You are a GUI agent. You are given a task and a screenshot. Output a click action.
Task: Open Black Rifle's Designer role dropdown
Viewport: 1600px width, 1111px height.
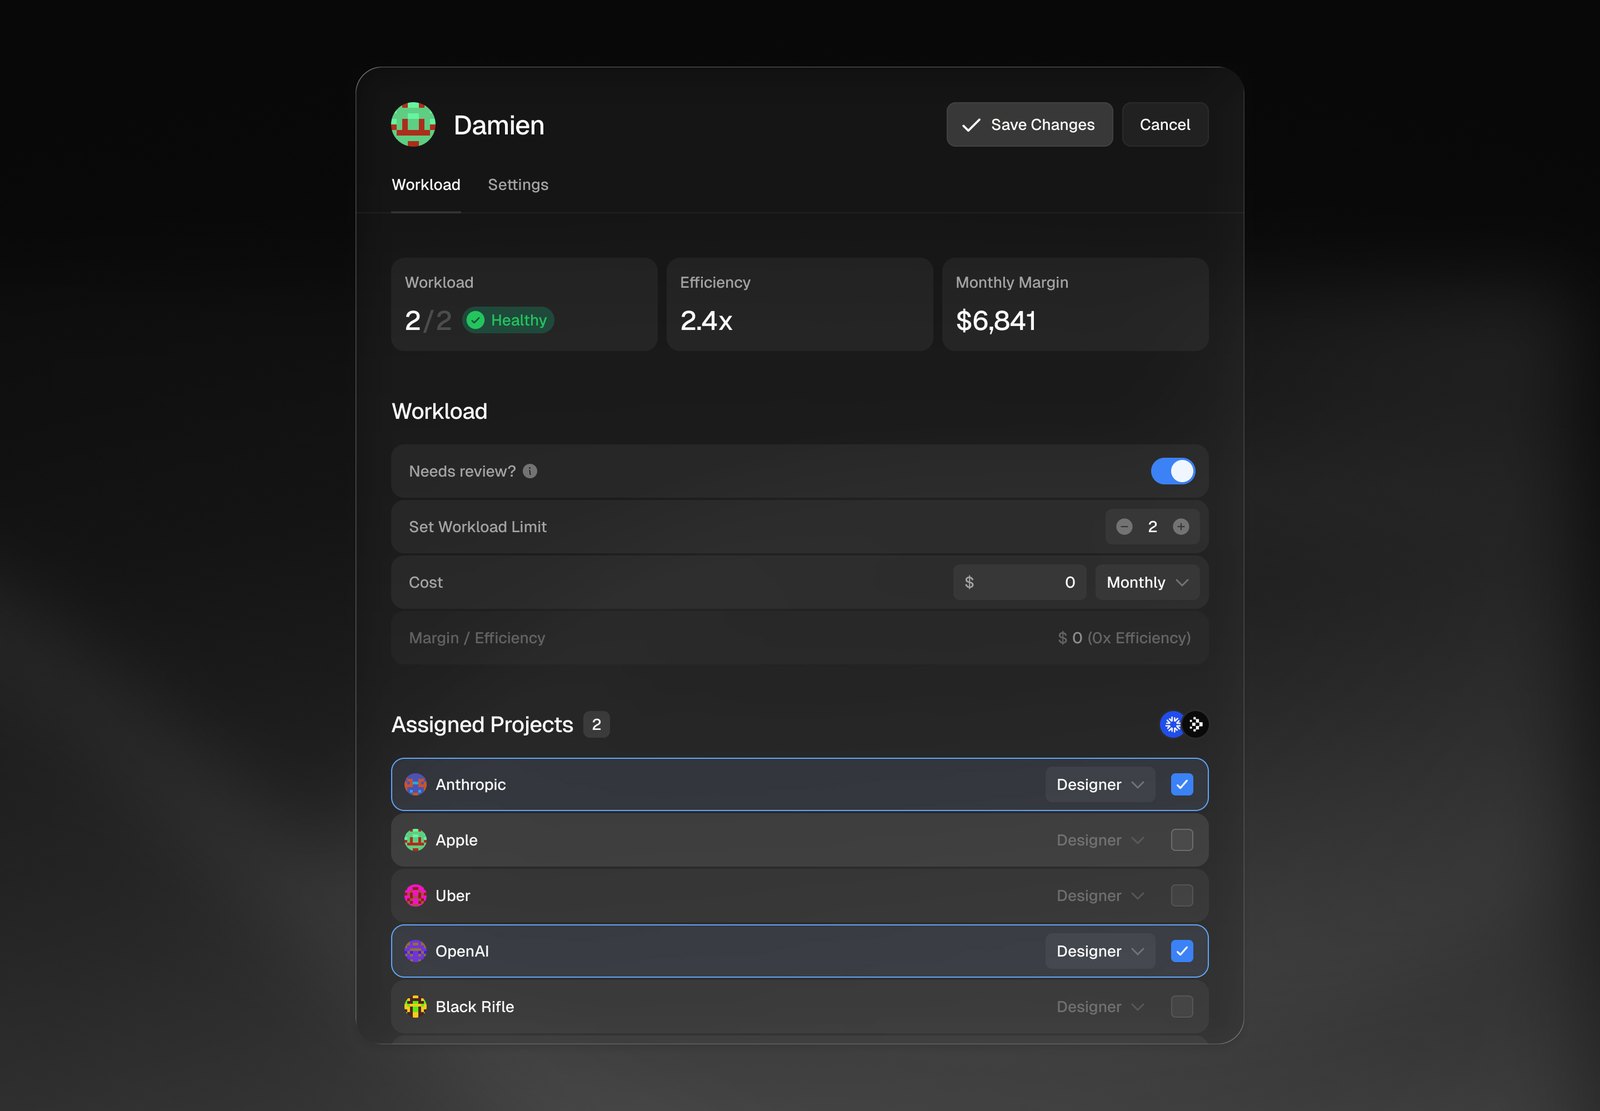[1100, 1007]
